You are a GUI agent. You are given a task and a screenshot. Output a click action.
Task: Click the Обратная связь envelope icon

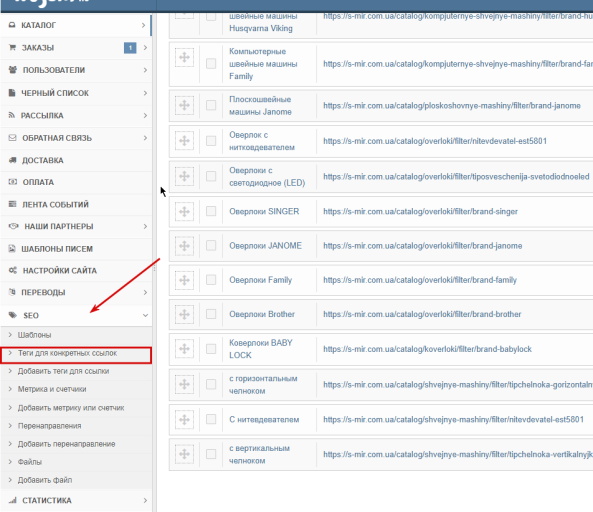point(12,138)
